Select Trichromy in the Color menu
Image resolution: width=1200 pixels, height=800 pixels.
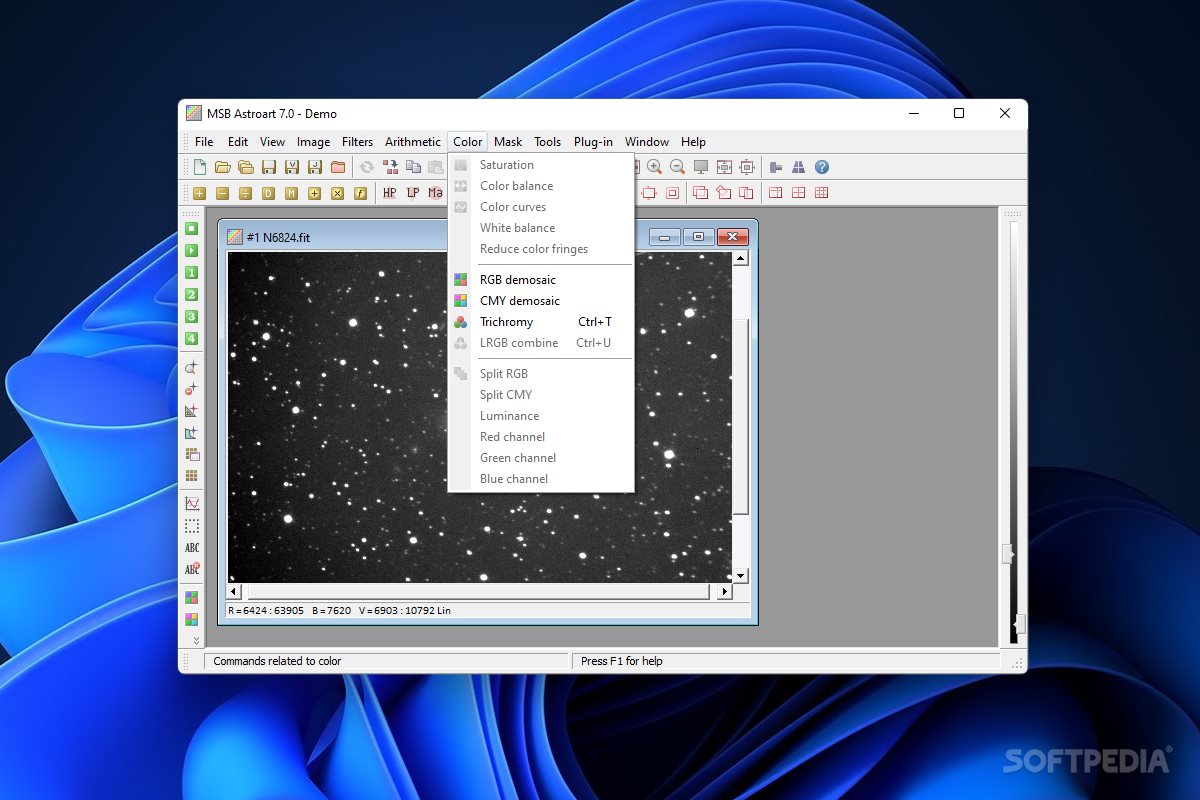541,322
